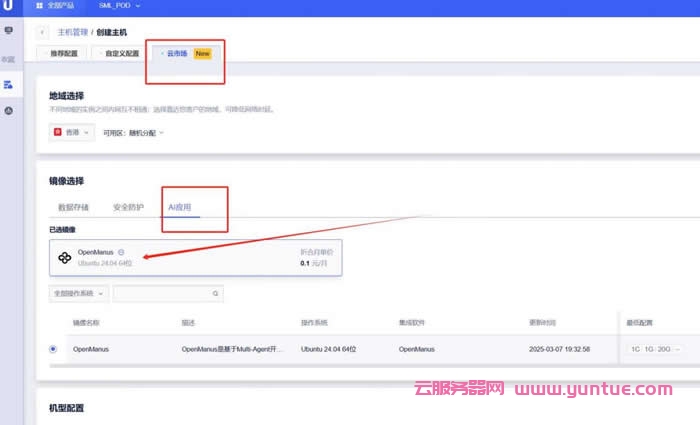The height and width of the screenshot is (425, 700).
Task: Click the search magnifier icon in image filter
Action: [x=215, y=294]
